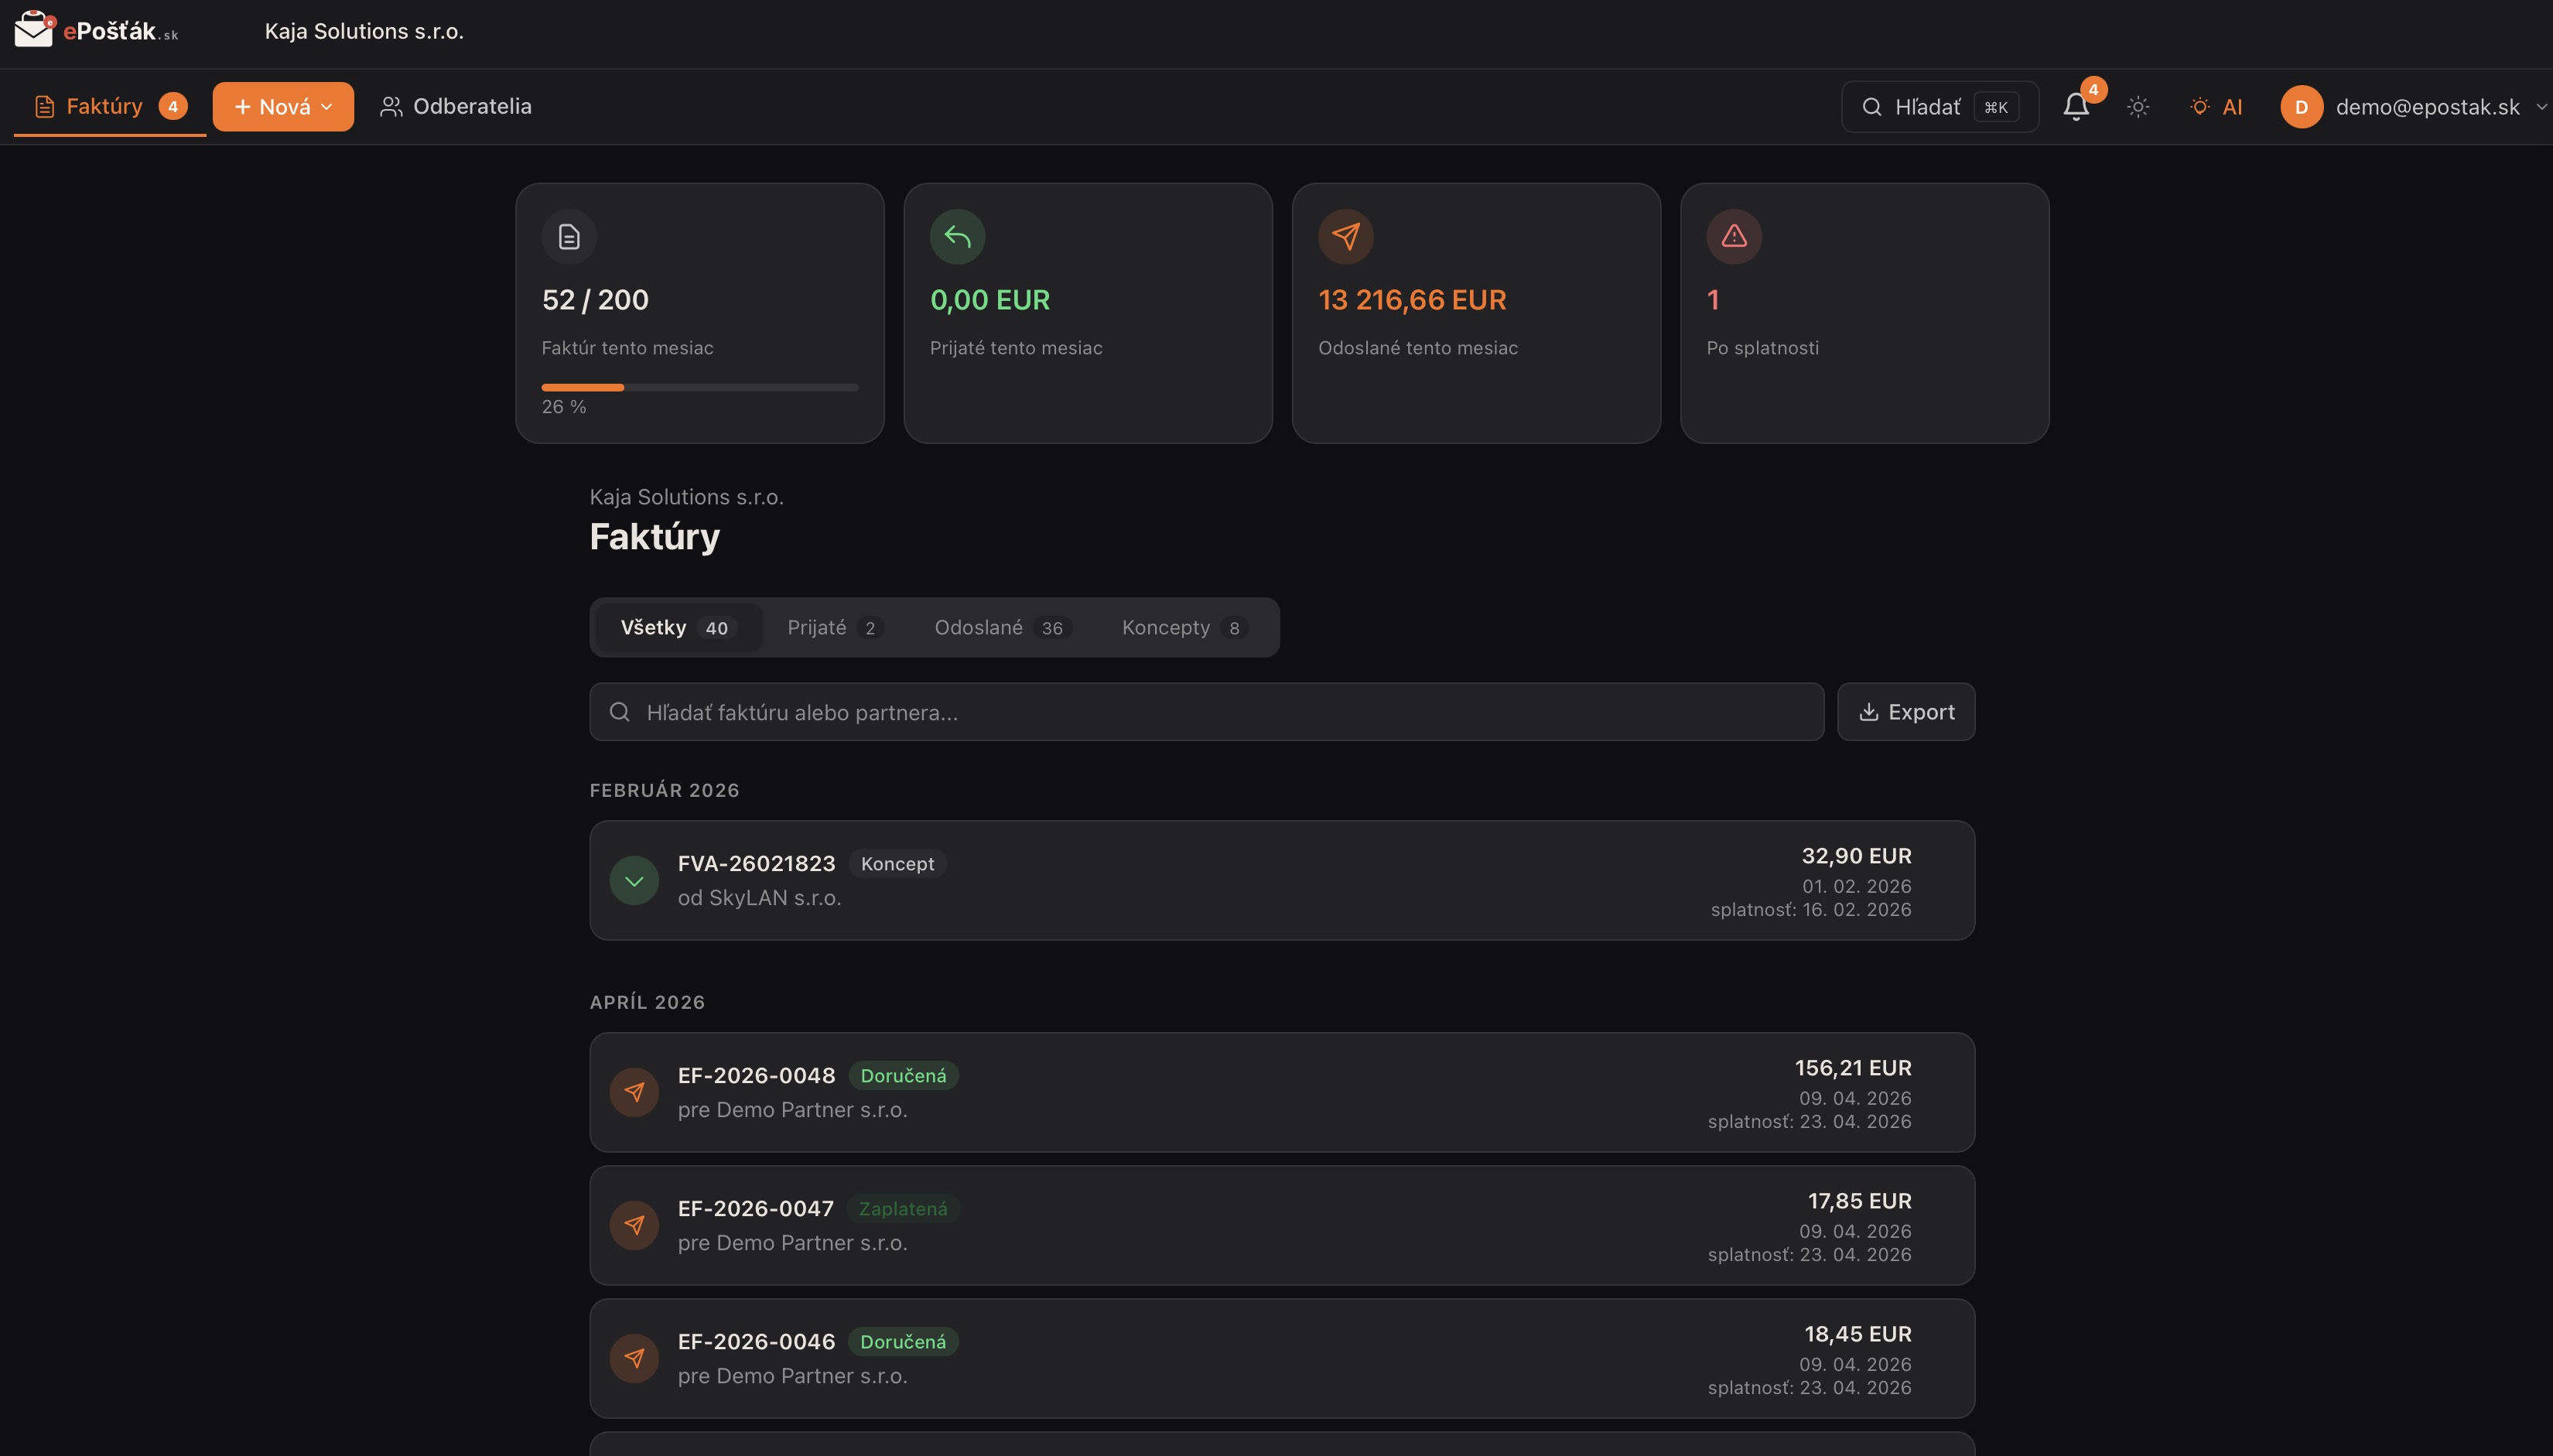Viewport: 2553px width, 1456px height.
Task: Toggle the light/dark theme switch
Action: (2138, 106)
